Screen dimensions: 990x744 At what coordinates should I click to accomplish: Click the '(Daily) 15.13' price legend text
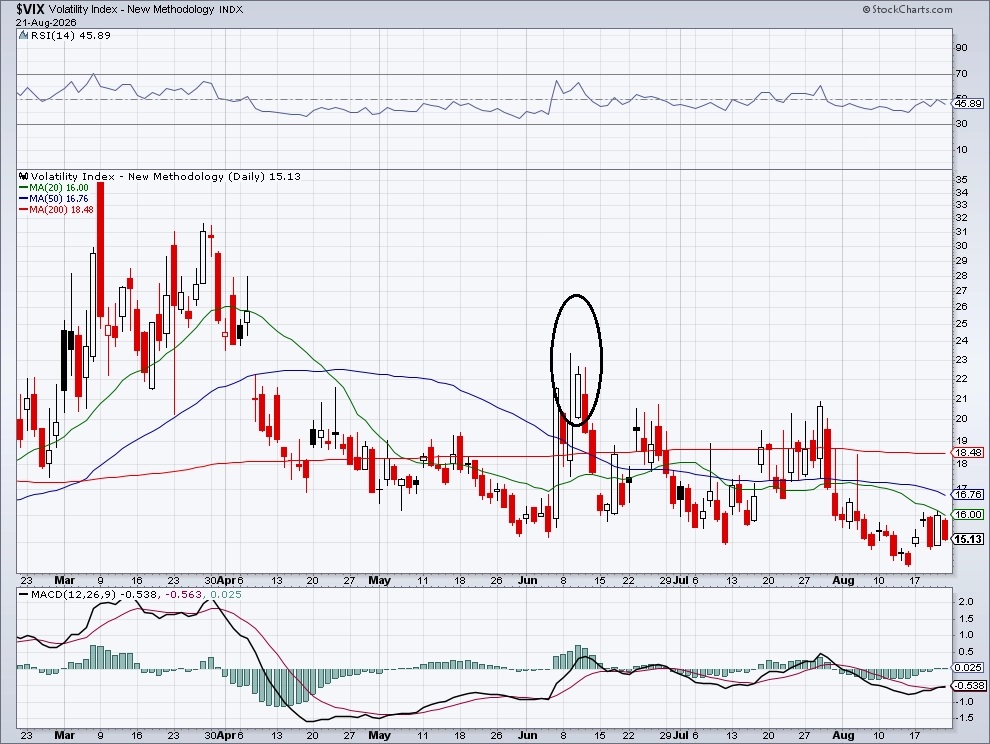264,177
